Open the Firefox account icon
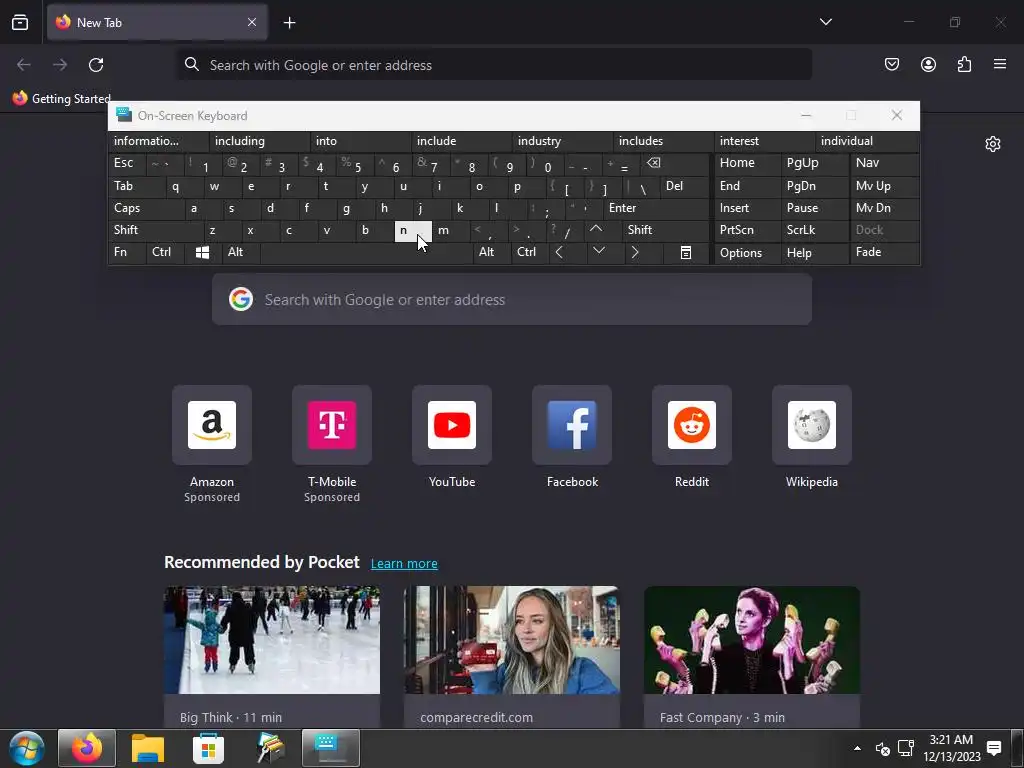The height and width of the screenshot is (768, 1024). pos(928,64)
